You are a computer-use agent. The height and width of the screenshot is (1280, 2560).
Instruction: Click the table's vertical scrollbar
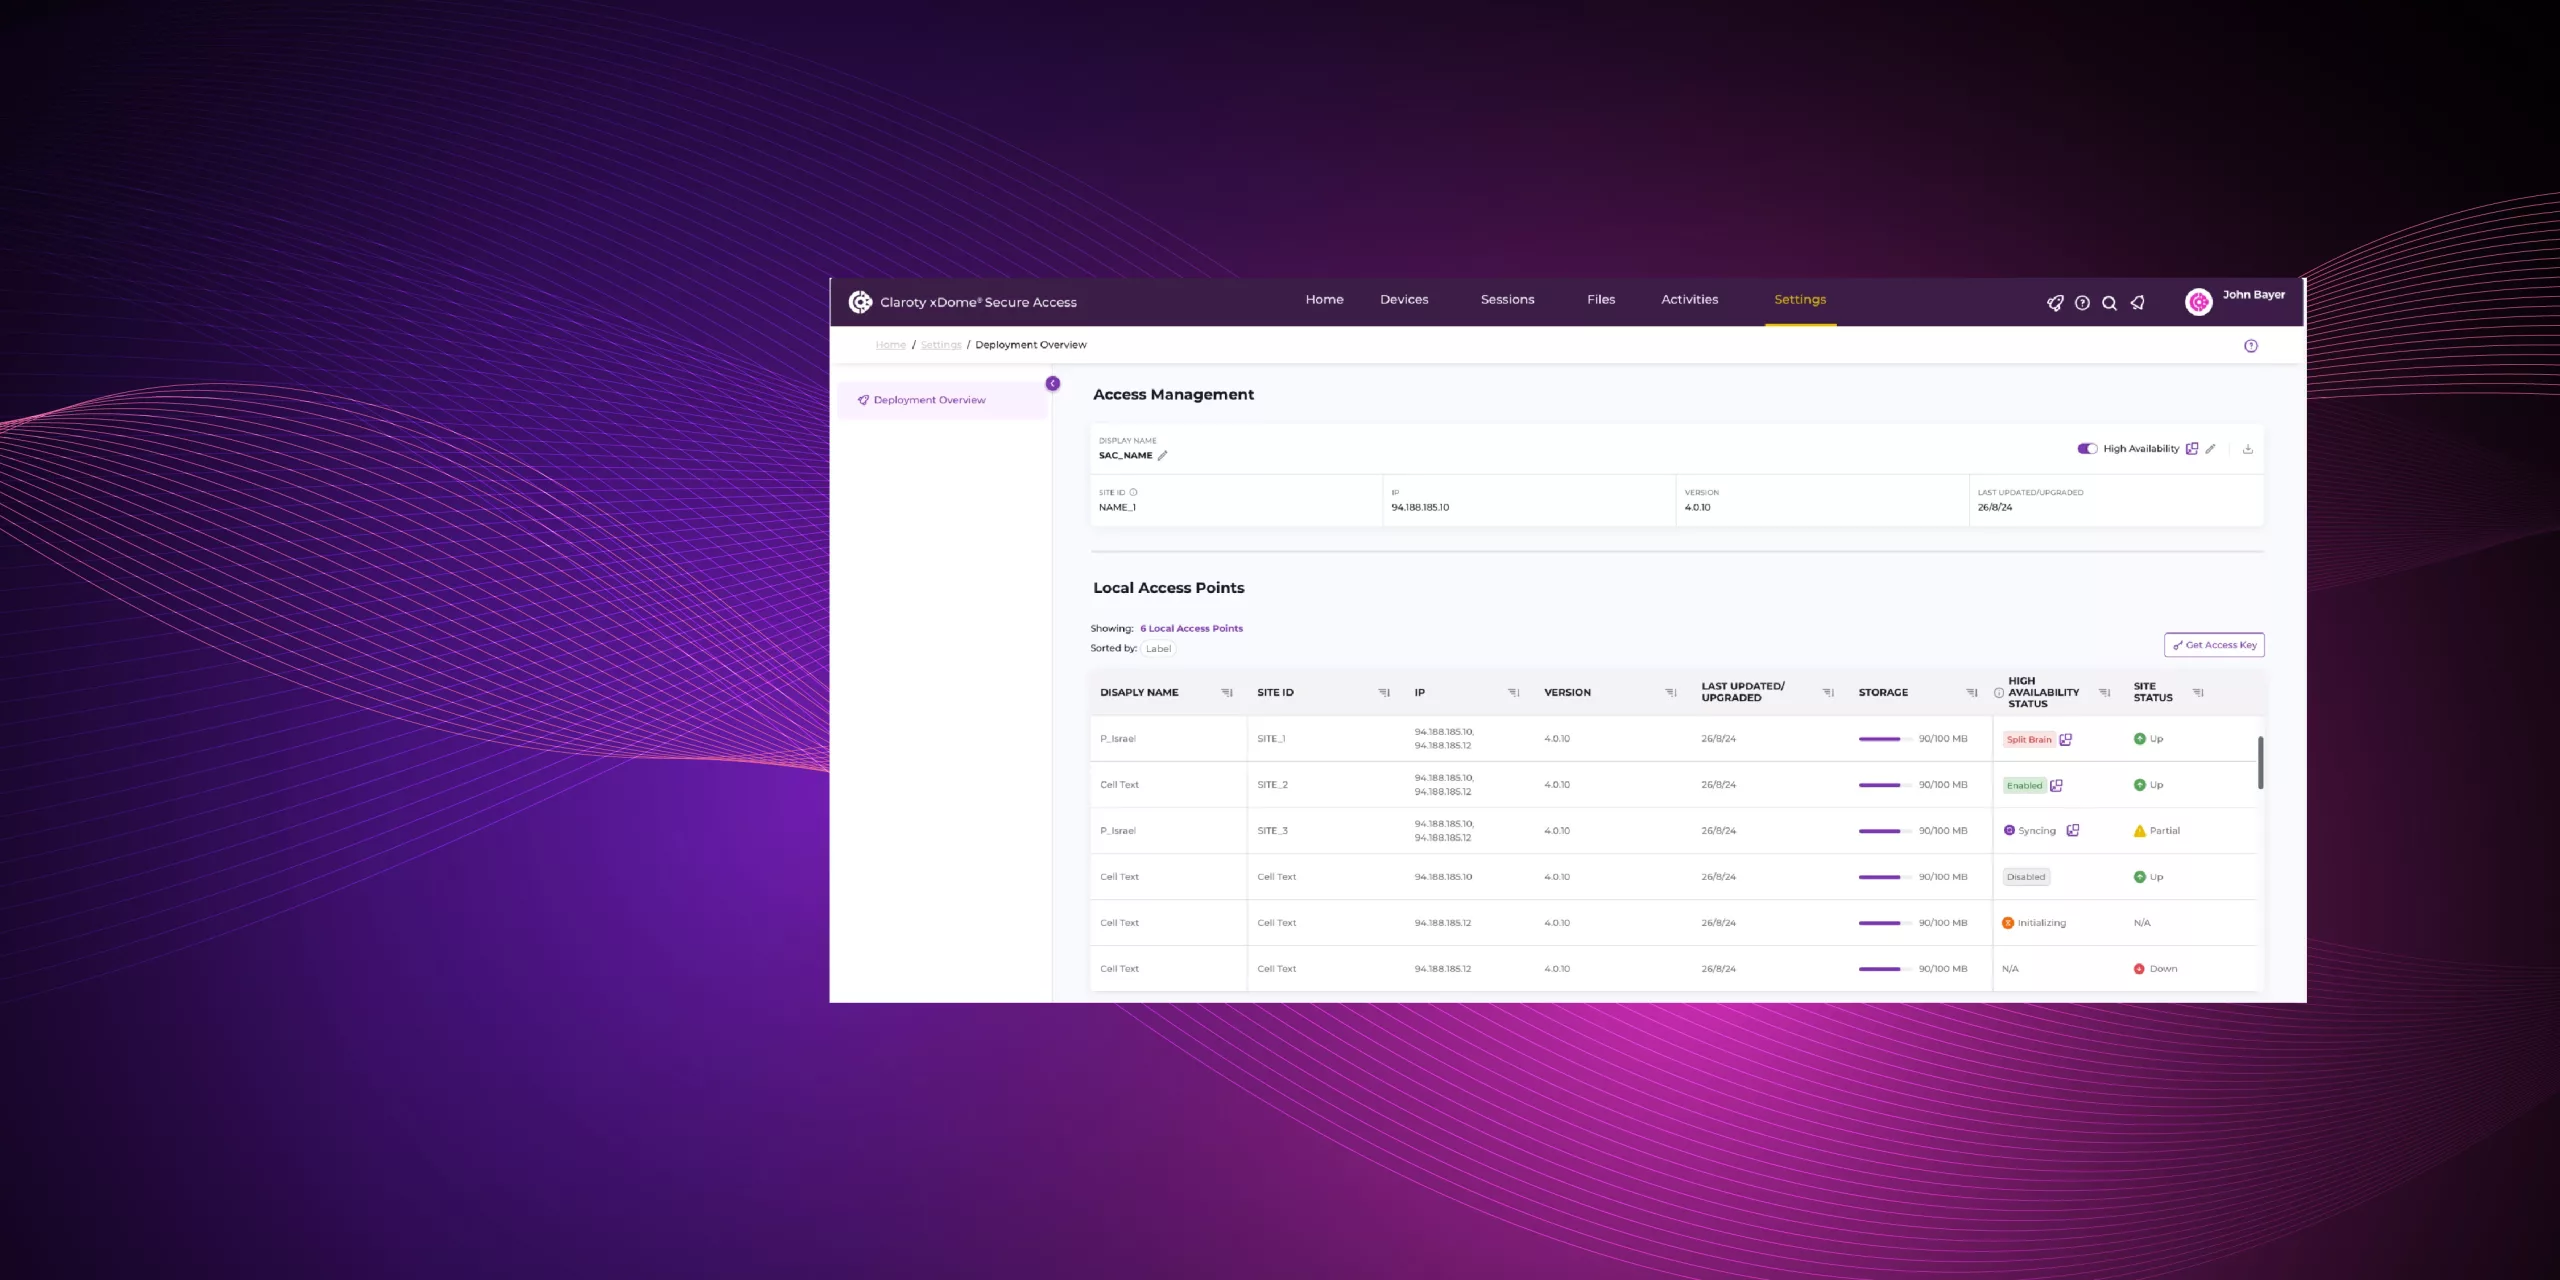pos(2260,762)
